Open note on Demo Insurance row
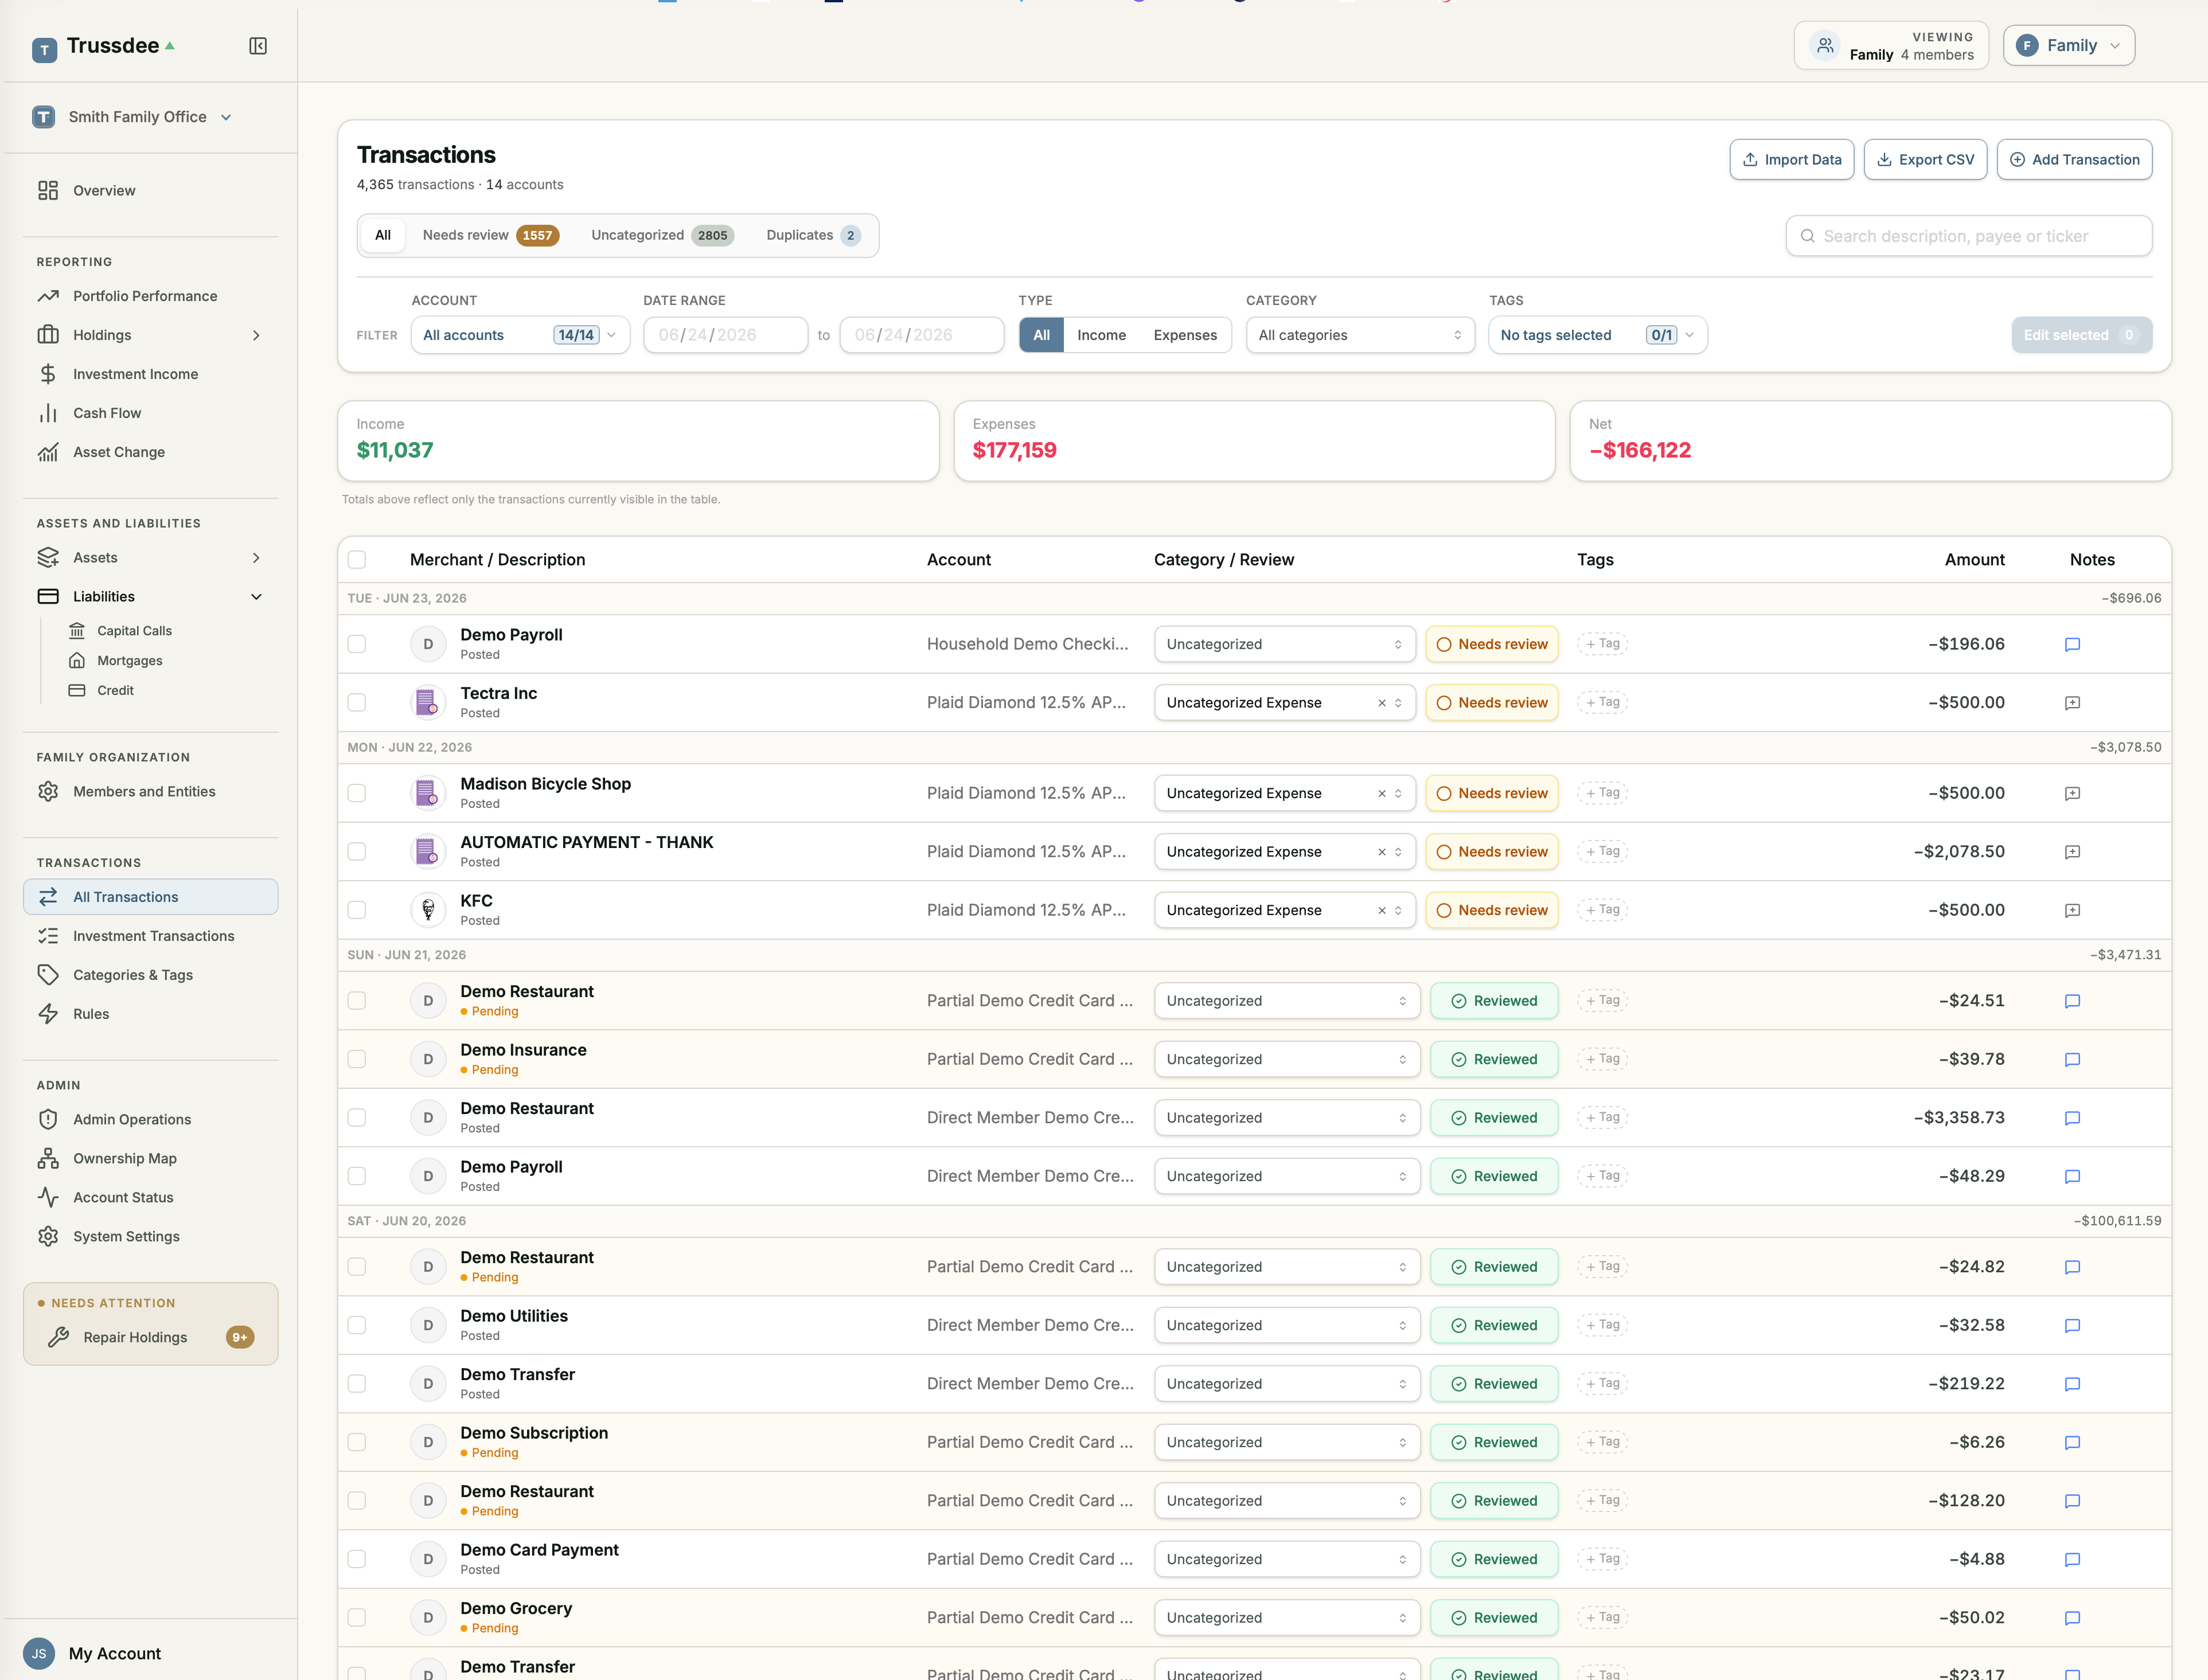The image size is (2208, 1680). coord(2072,1060)
